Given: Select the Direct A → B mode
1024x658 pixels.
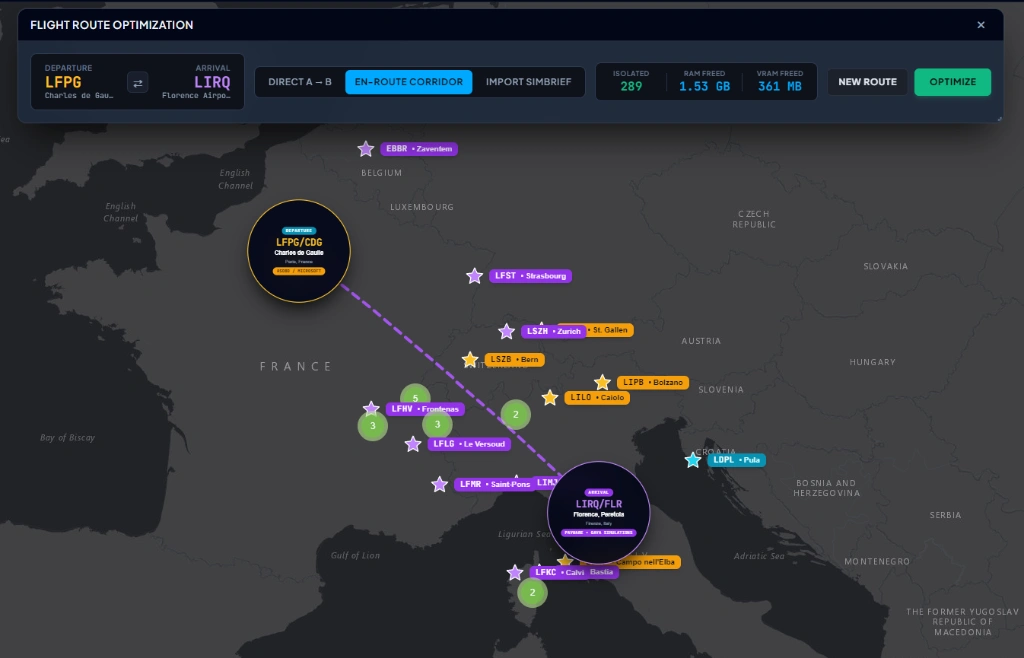Looking at the screenshot, I should pyautogui.click(x=300, y=82).
